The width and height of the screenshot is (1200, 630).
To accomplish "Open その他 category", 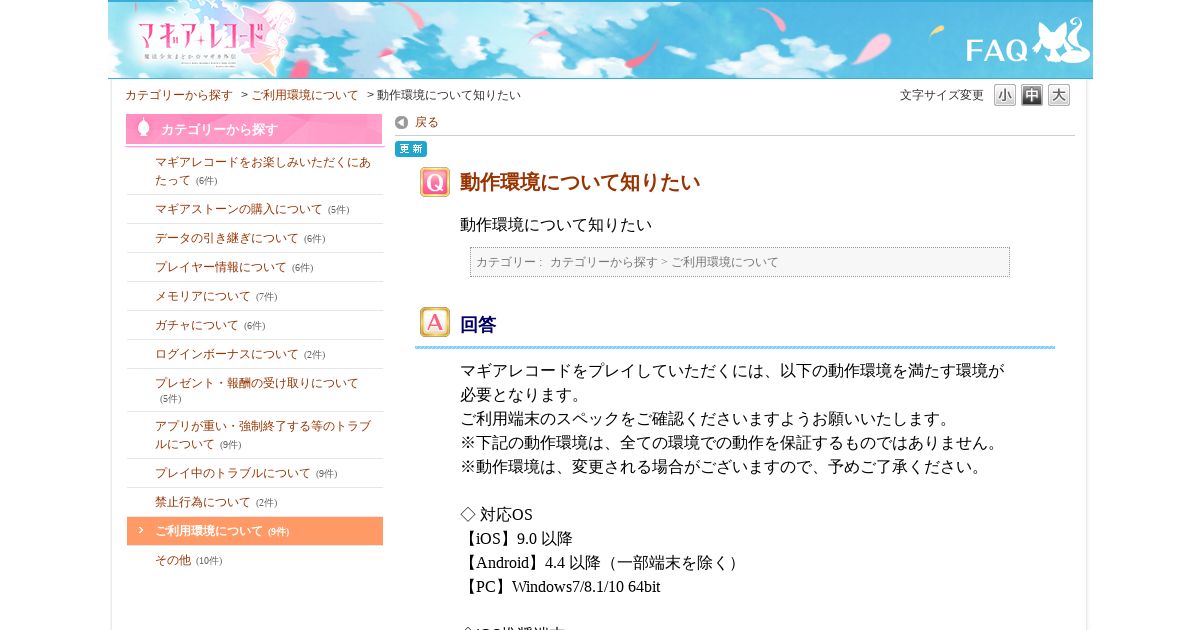I will tap(173, 560).
